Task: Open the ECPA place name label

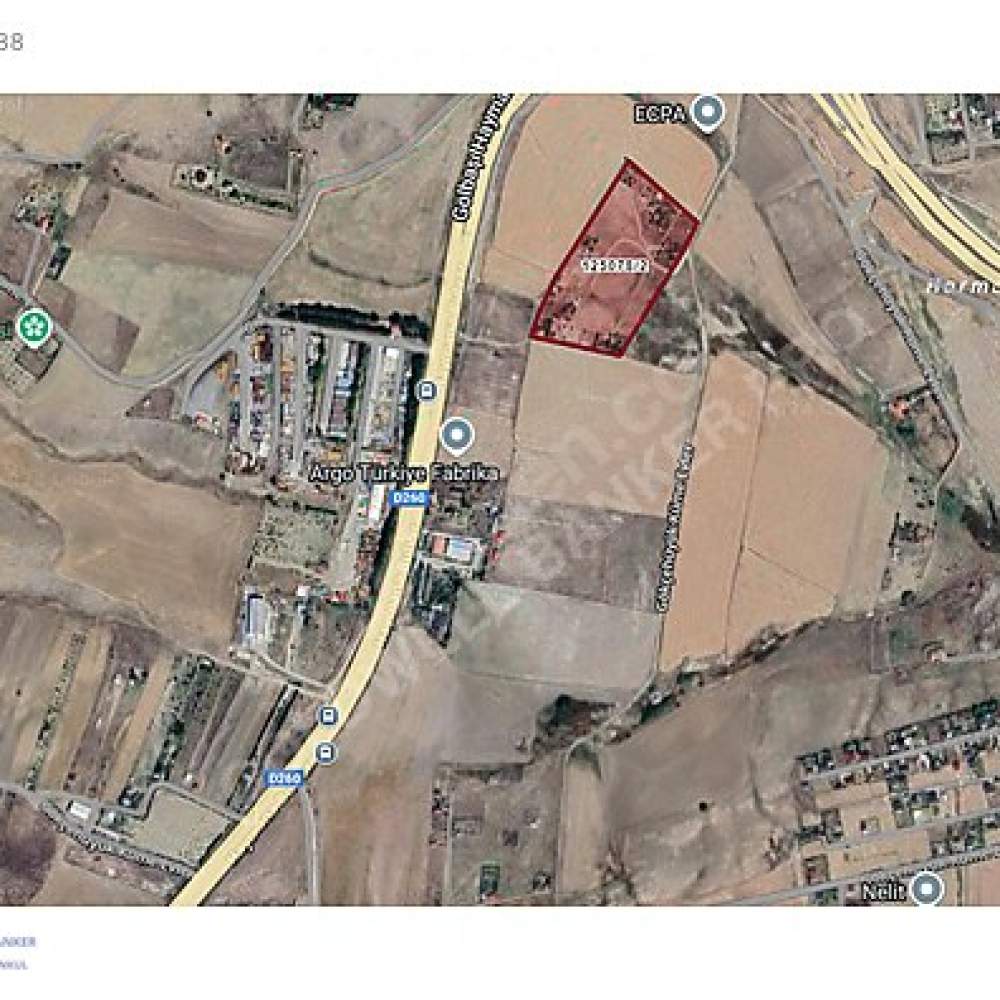Action: [660, 114]
